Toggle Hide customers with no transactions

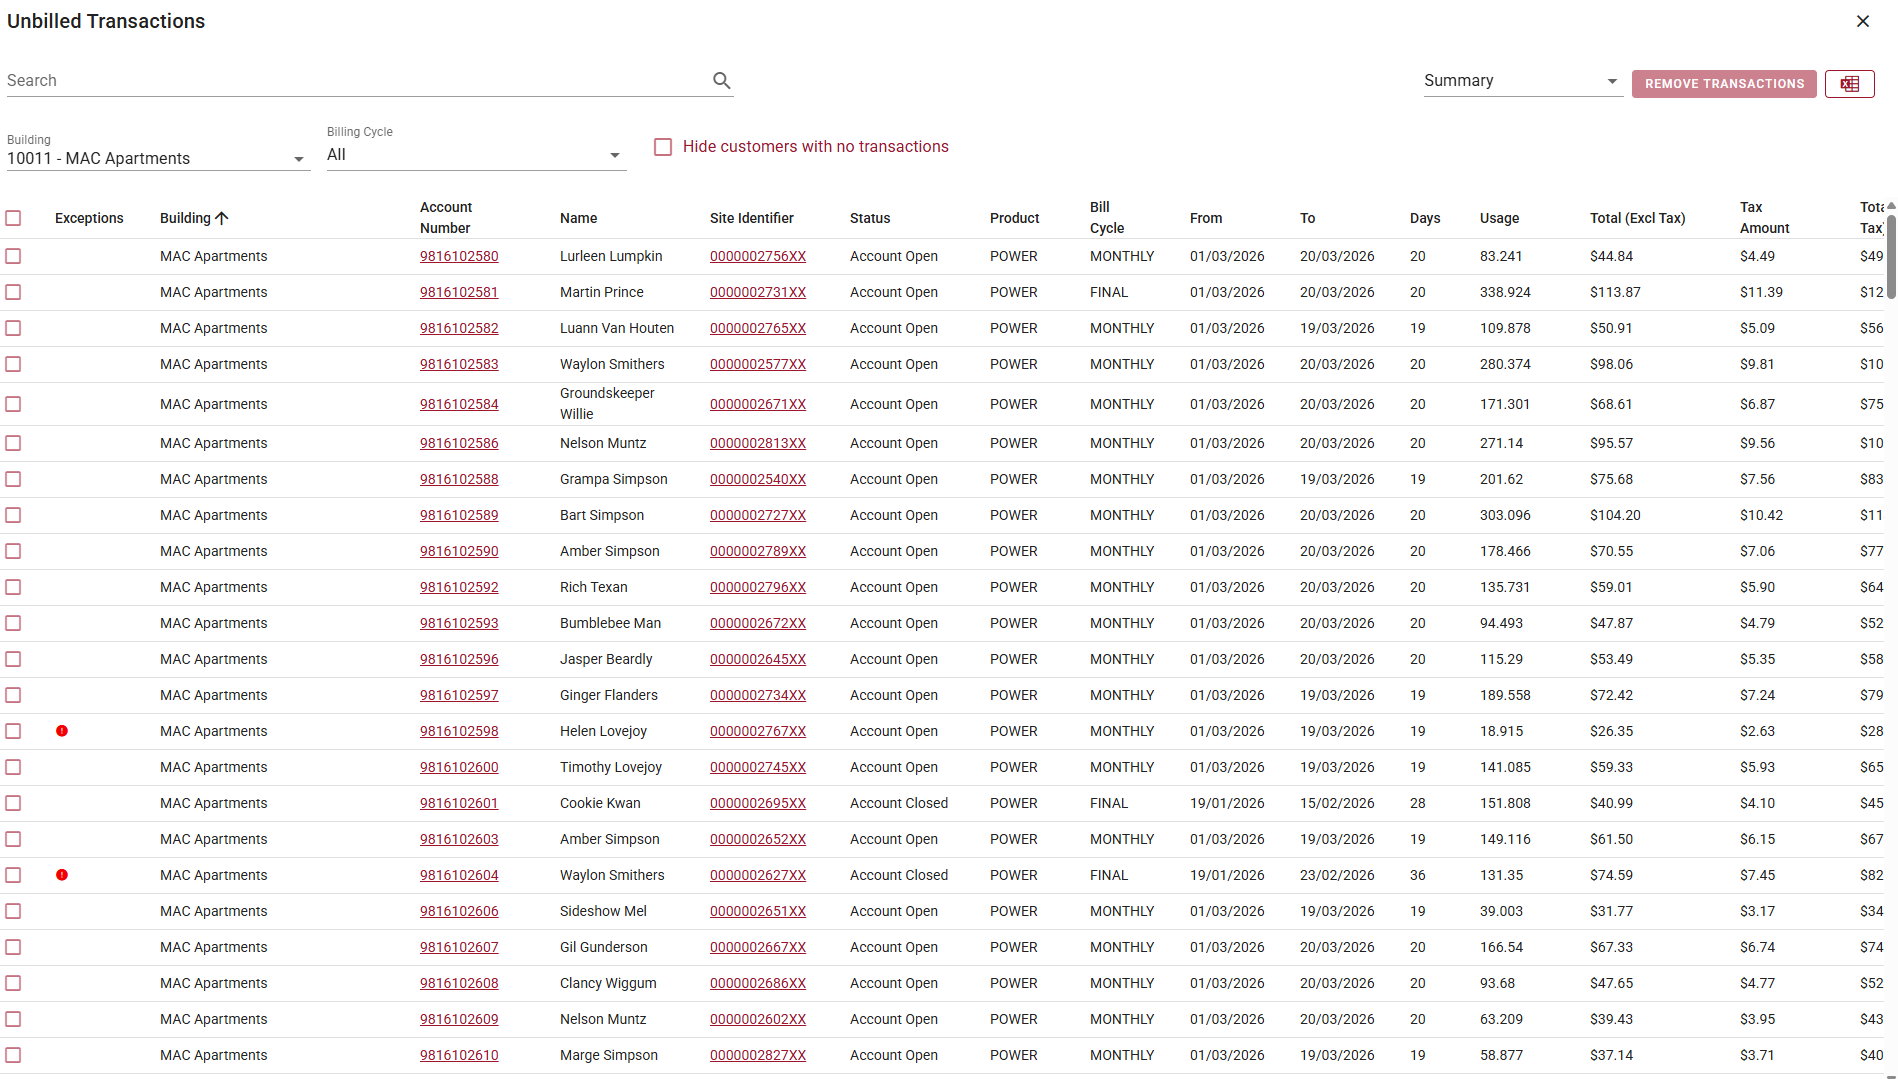click(663, 147)
